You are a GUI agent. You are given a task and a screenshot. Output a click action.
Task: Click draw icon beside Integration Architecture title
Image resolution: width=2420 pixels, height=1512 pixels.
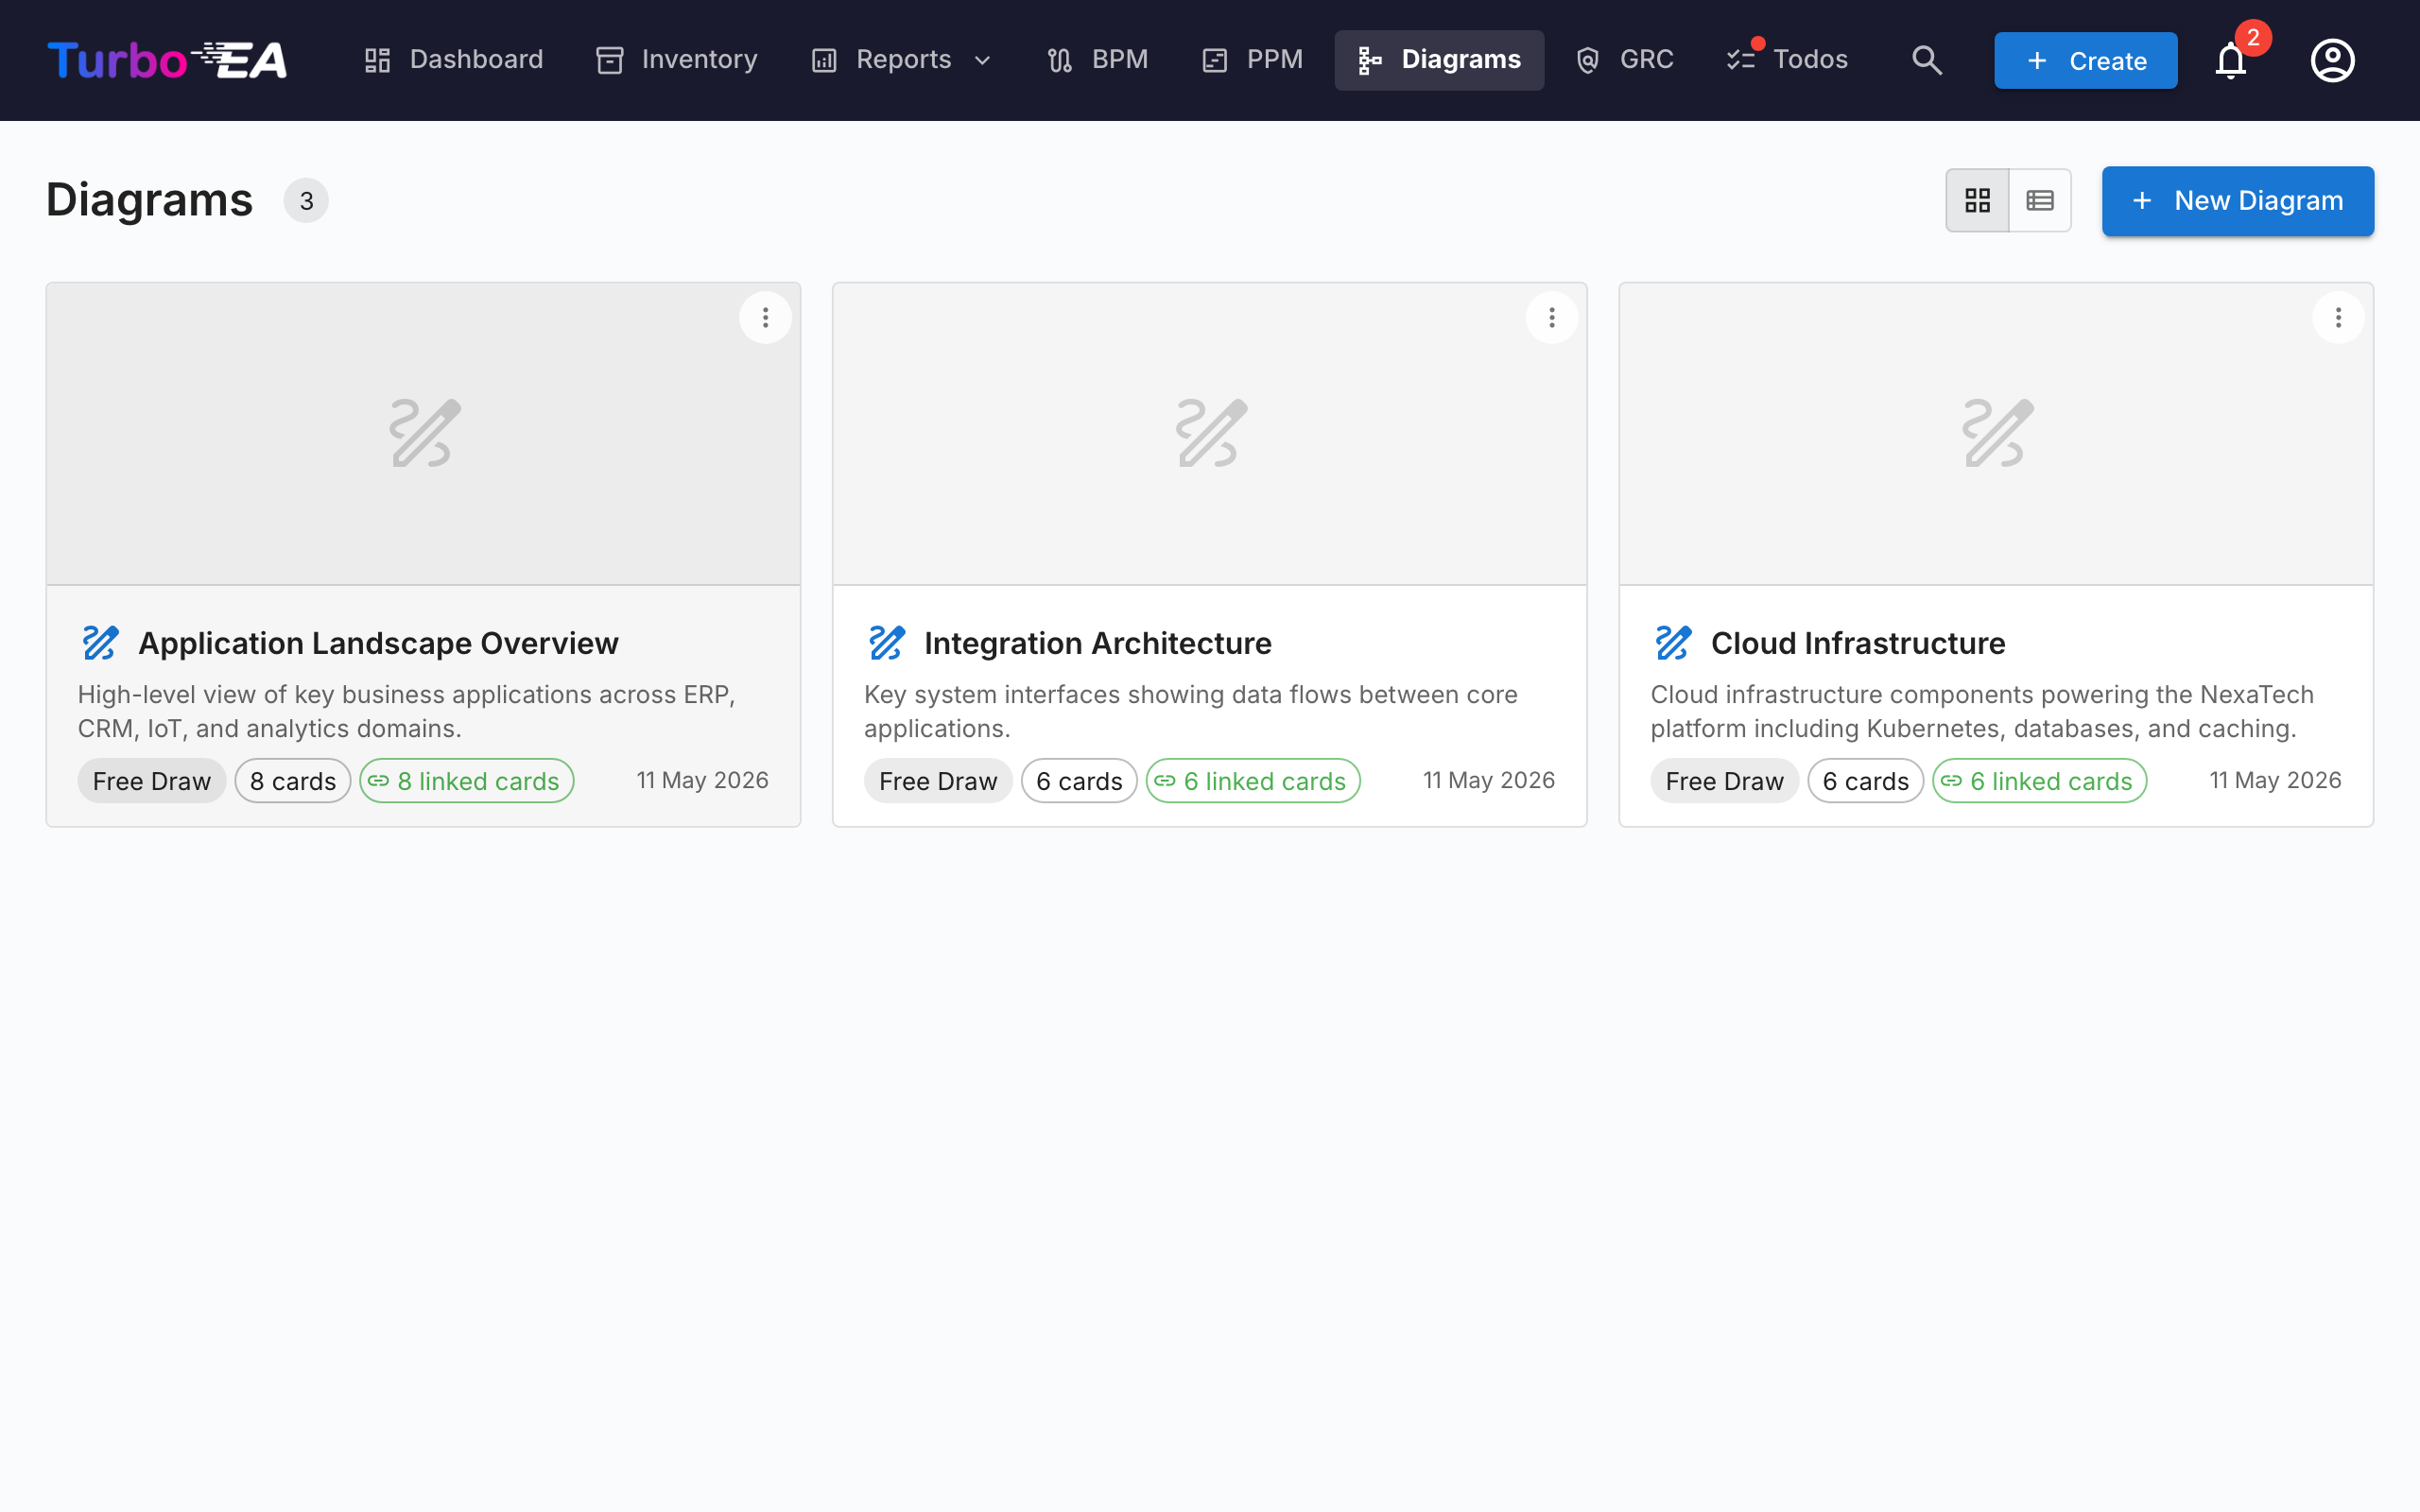click(x=886, y=643)
